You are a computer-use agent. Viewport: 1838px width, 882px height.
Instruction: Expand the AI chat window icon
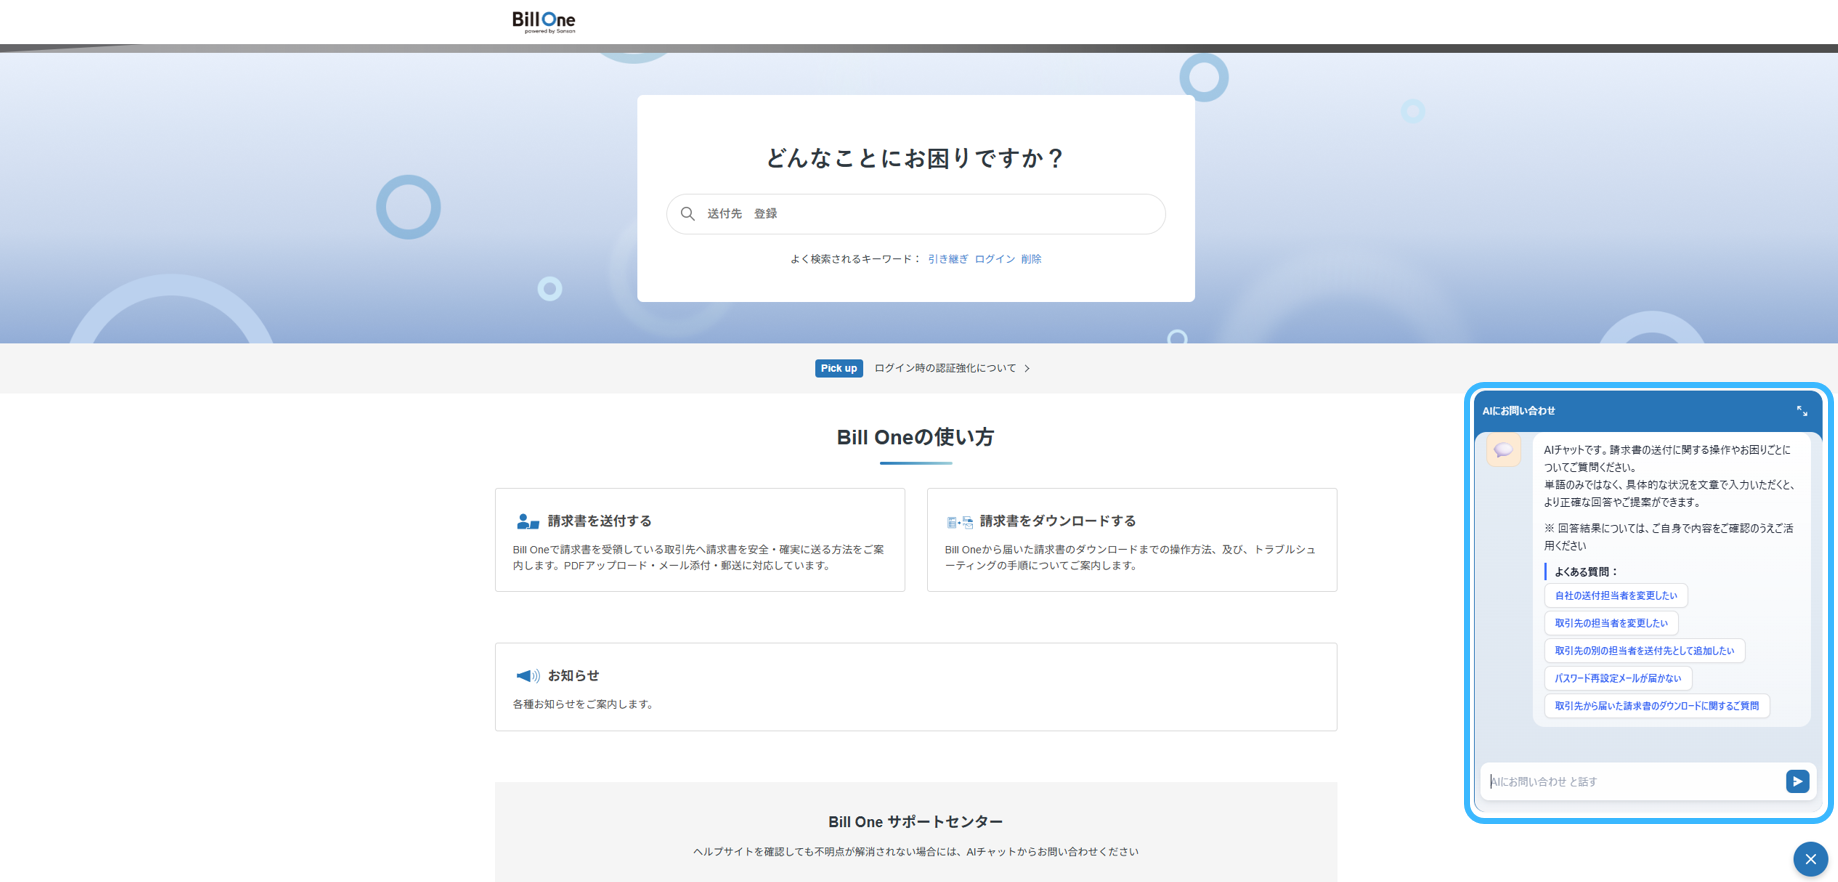[x=1801, y=411]
